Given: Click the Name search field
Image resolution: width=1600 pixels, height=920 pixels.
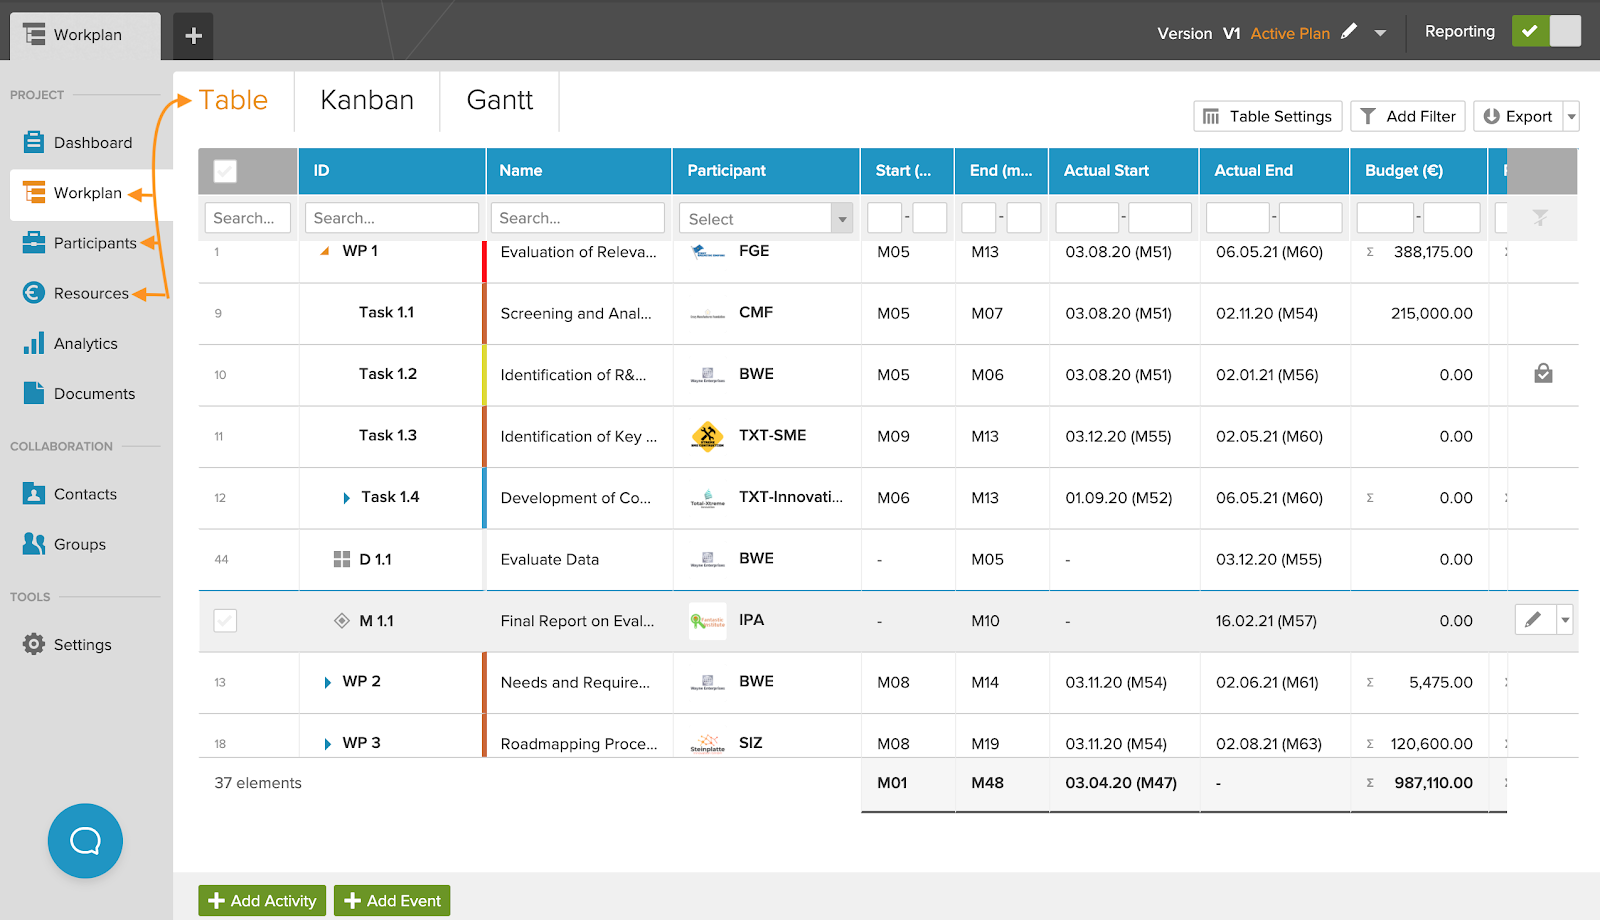Looking at the screenshot, I should point(577,218).
